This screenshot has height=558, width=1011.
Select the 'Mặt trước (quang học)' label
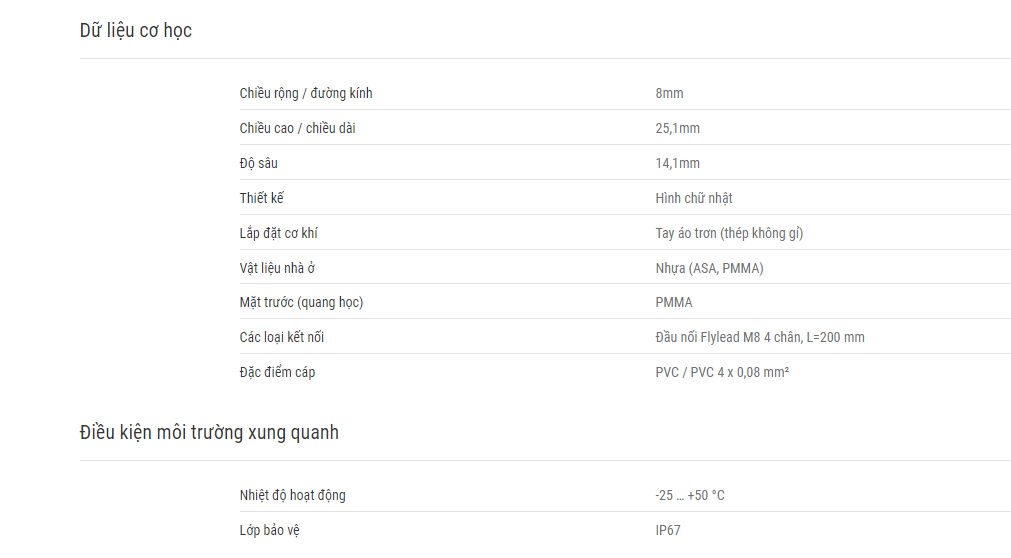coord(301,303)
